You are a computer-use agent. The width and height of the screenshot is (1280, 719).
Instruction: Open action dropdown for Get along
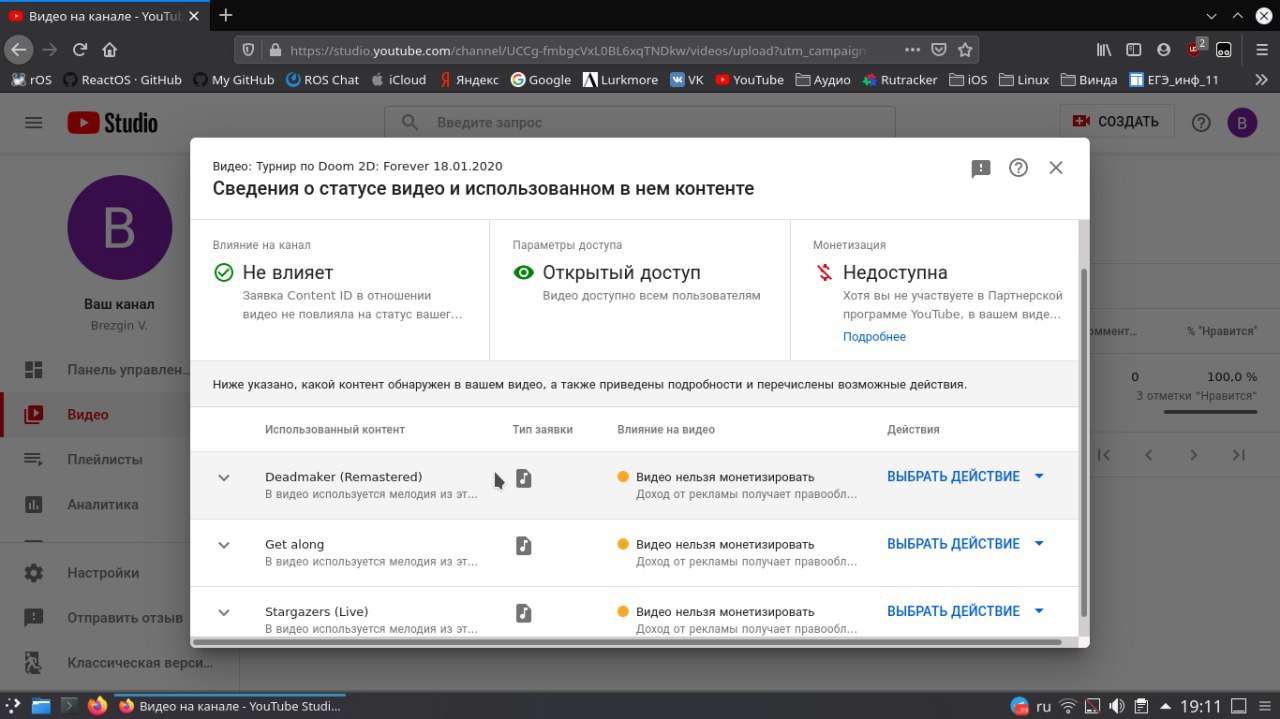pyautogui.click(x=965, y=544)
